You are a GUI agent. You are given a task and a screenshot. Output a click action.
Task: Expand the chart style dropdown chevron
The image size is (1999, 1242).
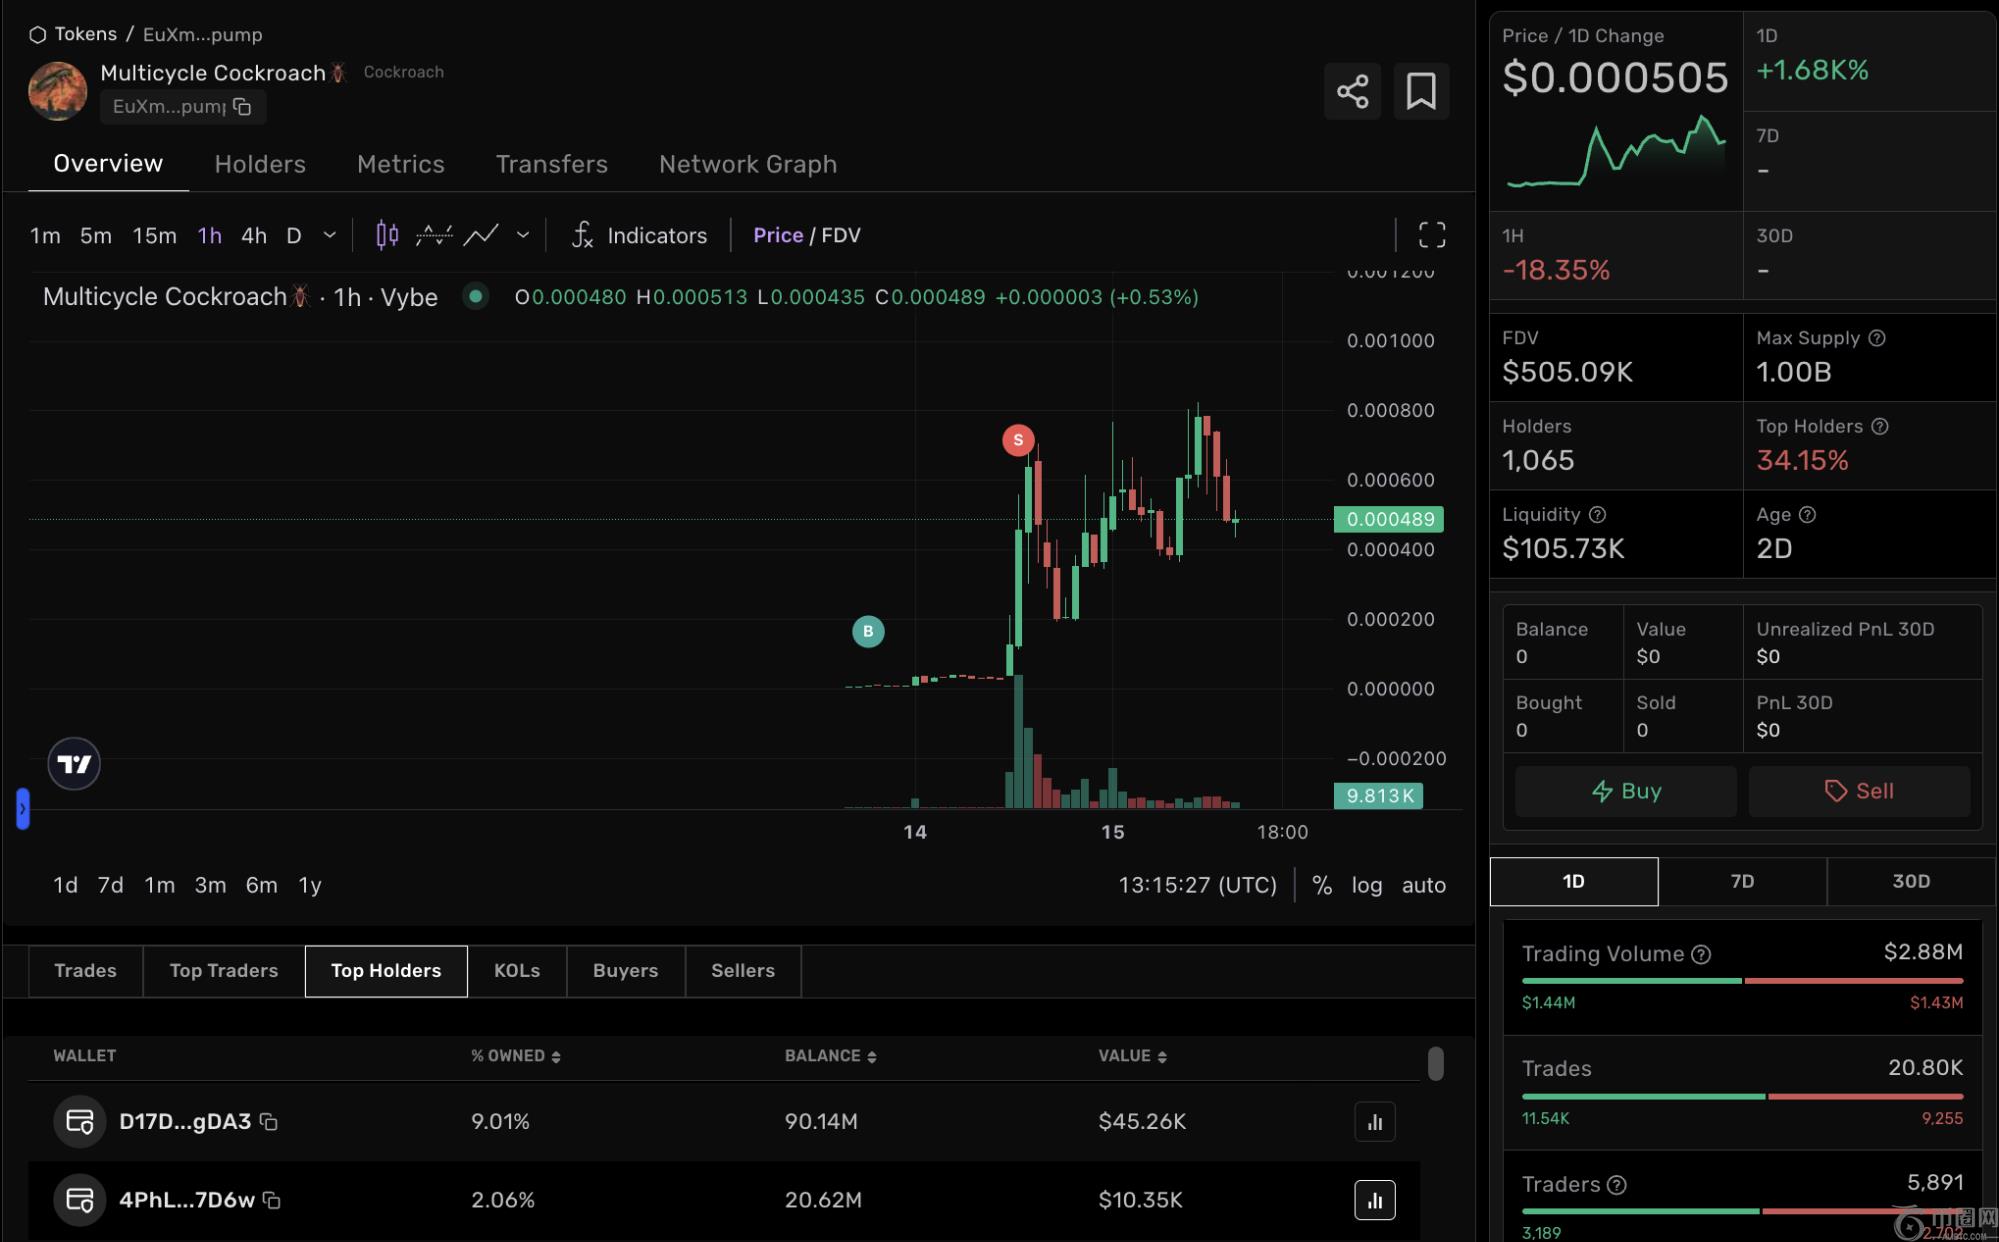pos(522,235)
